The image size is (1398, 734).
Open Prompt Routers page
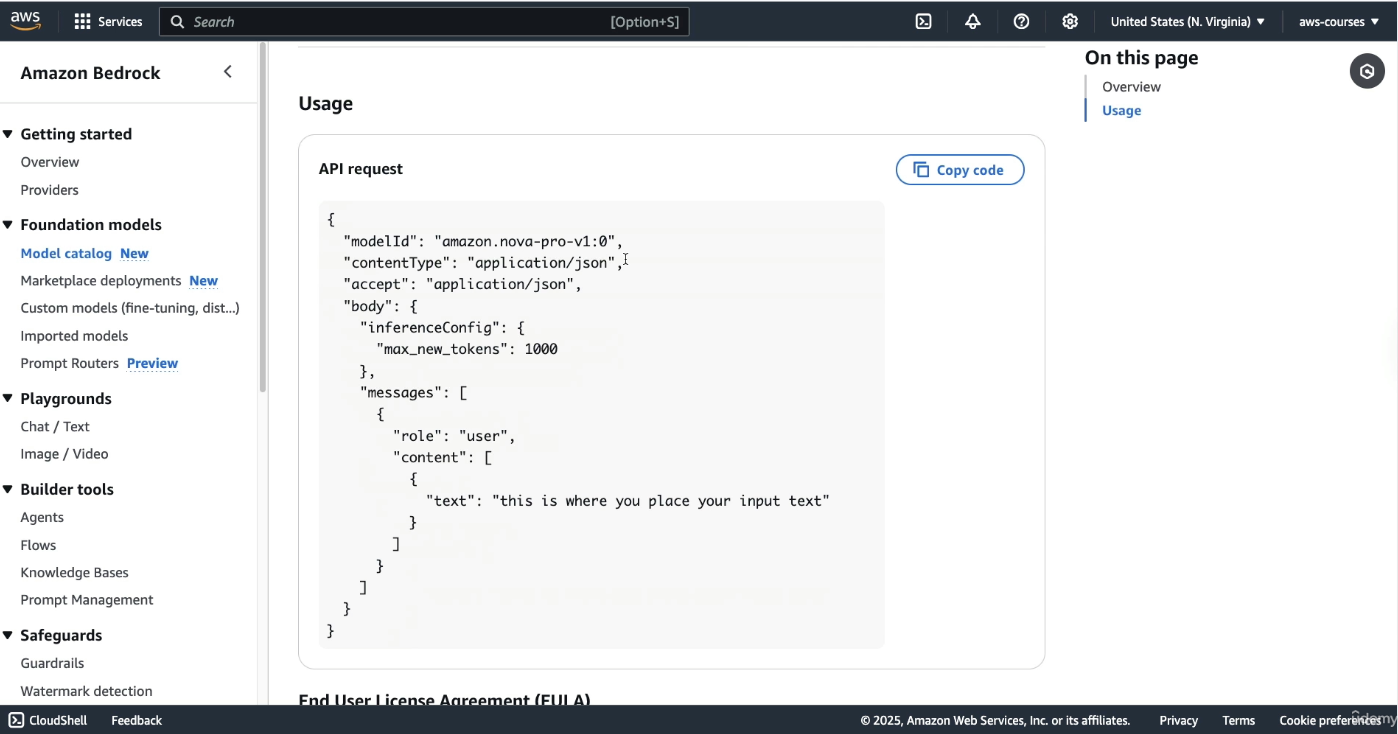point(70,363)
